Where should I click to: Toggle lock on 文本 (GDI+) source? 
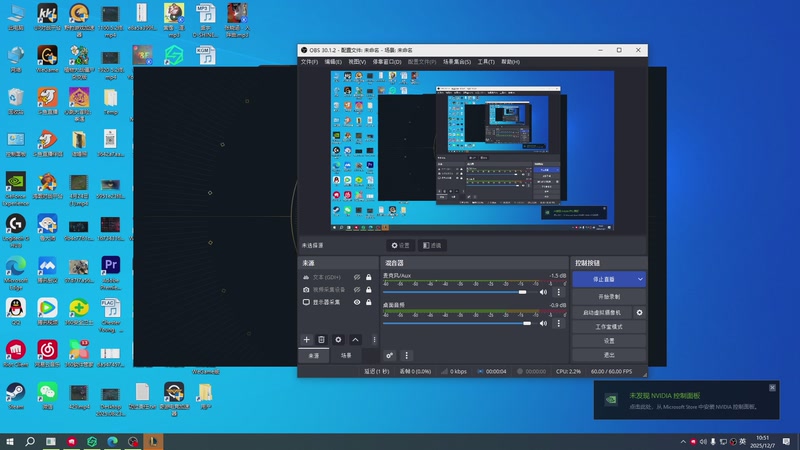pyautogui.click(x=368, y=277)
